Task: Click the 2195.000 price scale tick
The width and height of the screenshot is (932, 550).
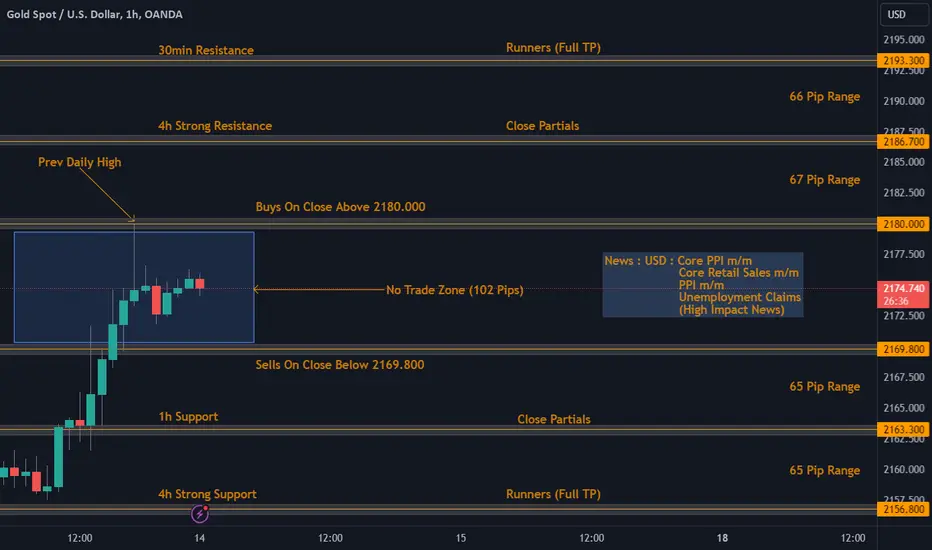Action: click(x=903, y=39)
